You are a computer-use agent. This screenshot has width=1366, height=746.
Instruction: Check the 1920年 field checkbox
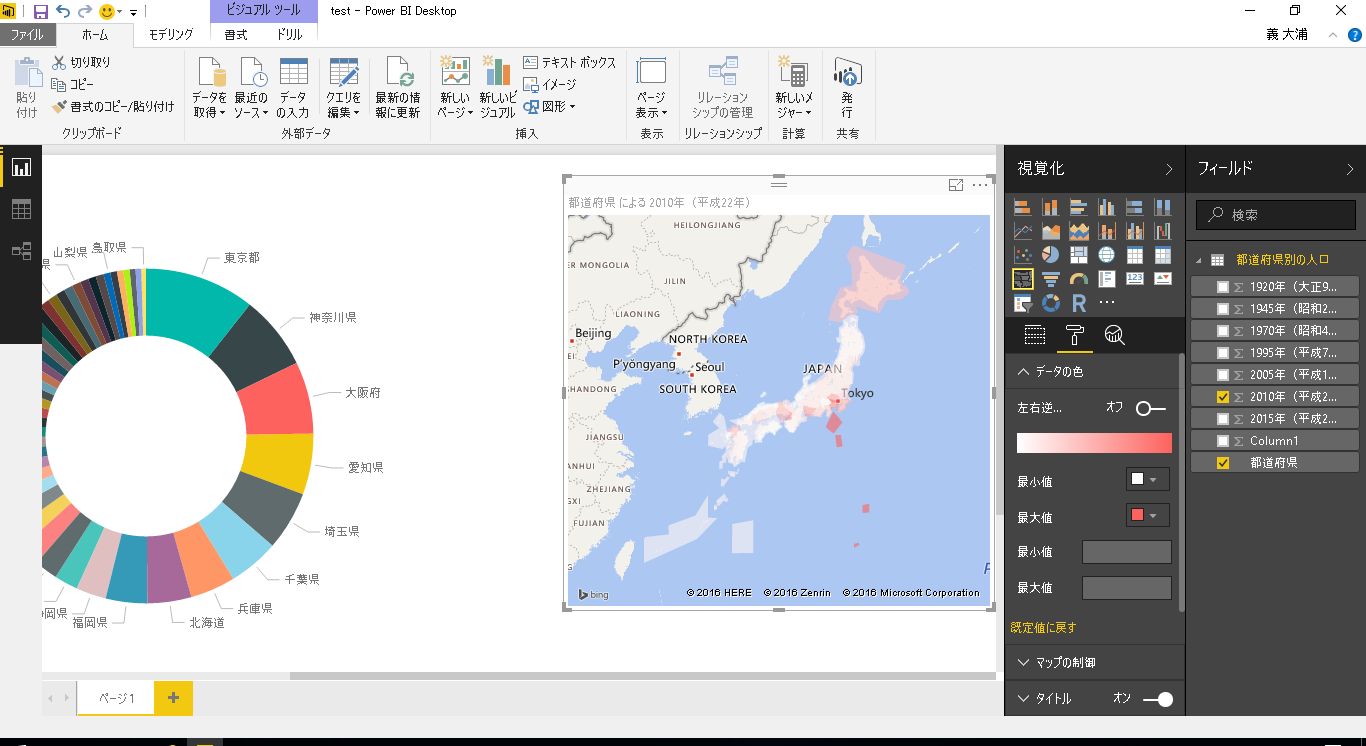1222,287
